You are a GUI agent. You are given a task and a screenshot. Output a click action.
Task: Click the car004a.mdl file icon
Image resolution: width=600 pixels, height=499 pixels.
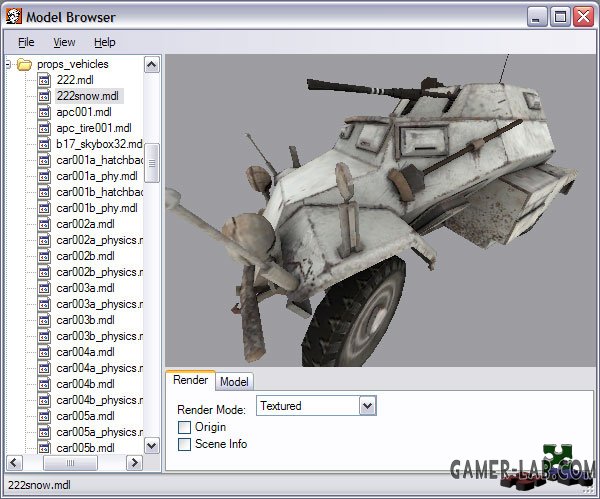[44, 352]
